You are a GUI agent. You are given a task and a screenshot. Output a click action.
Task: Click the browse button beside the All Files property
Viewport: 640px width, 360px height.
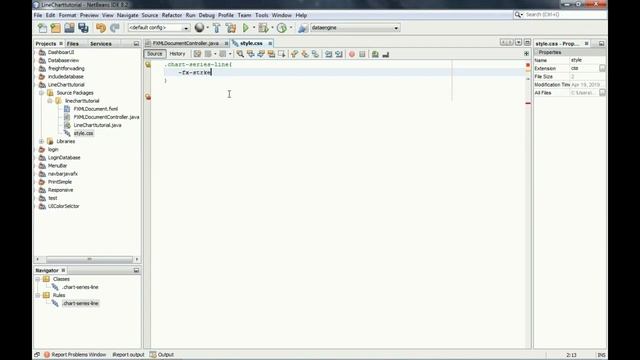pos(602,93)
